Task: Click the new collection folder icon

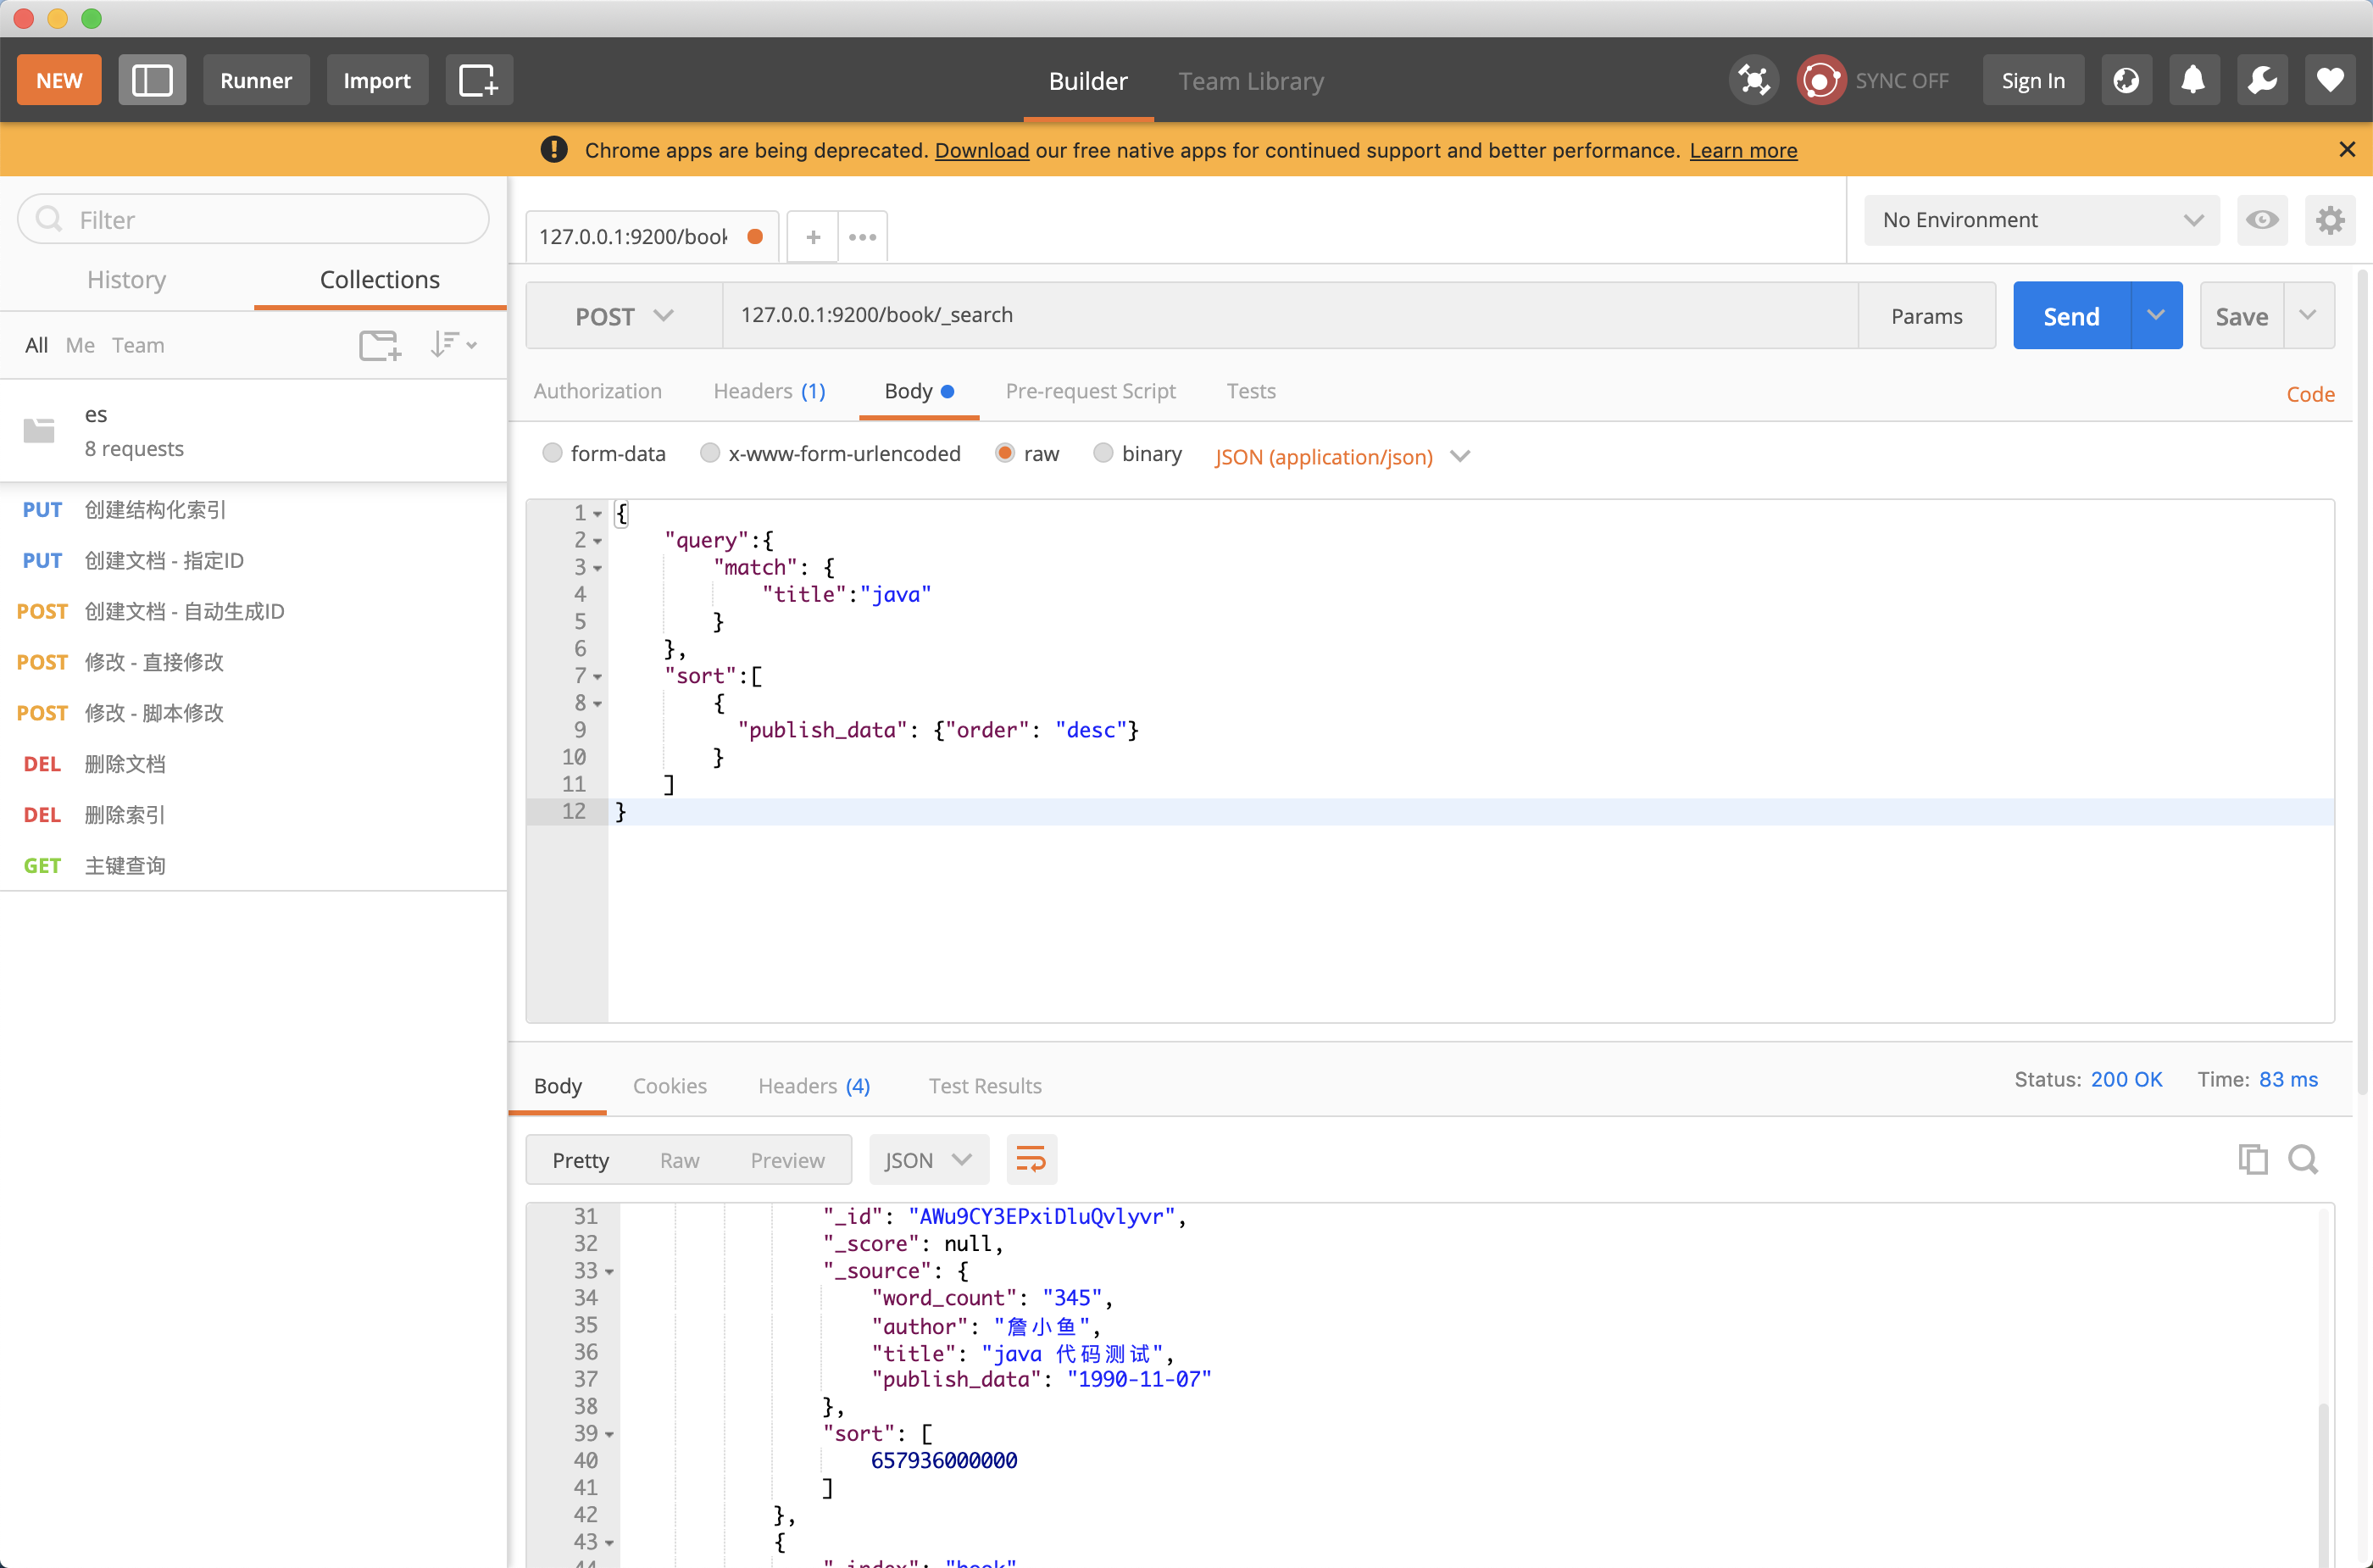Action: tap(380, 345)
